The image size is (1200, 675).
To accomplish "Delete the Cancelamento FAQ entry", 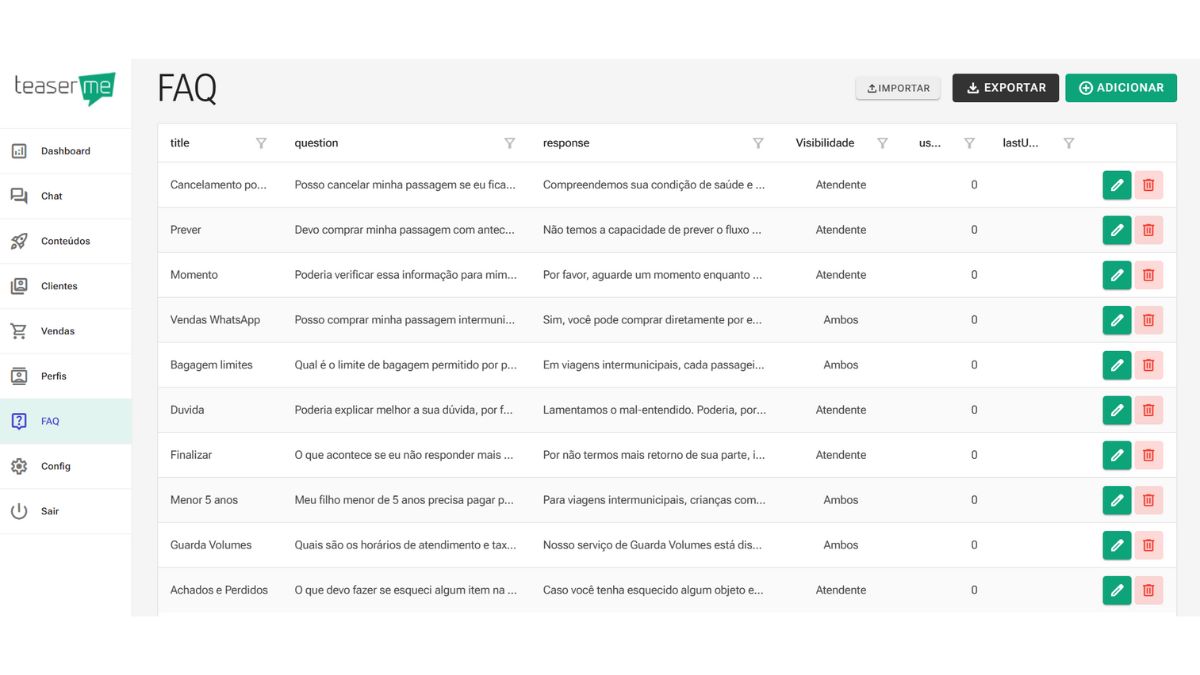I will coord(1149,185).
